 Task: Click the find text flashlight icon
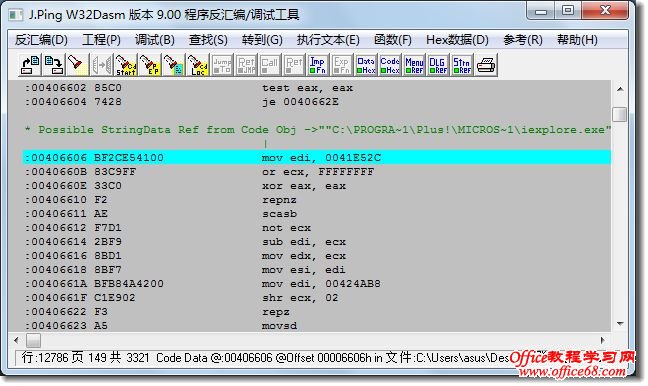point(78,65)
